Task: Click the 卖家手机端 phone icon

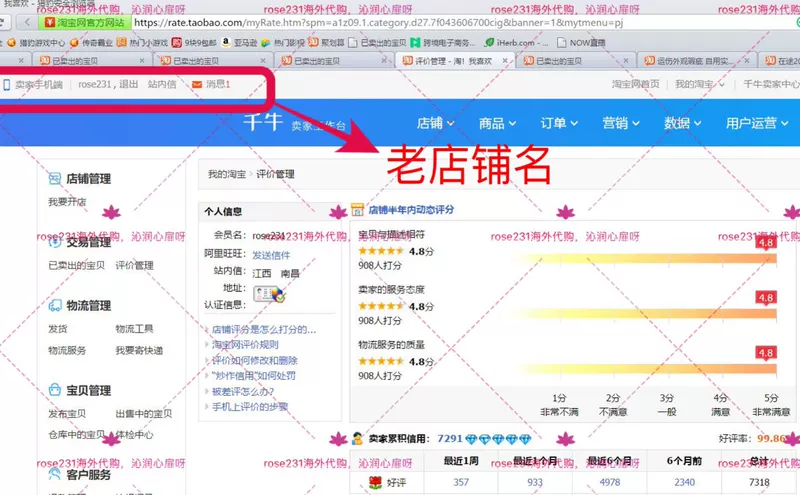Action: click(x=7, y=84)
